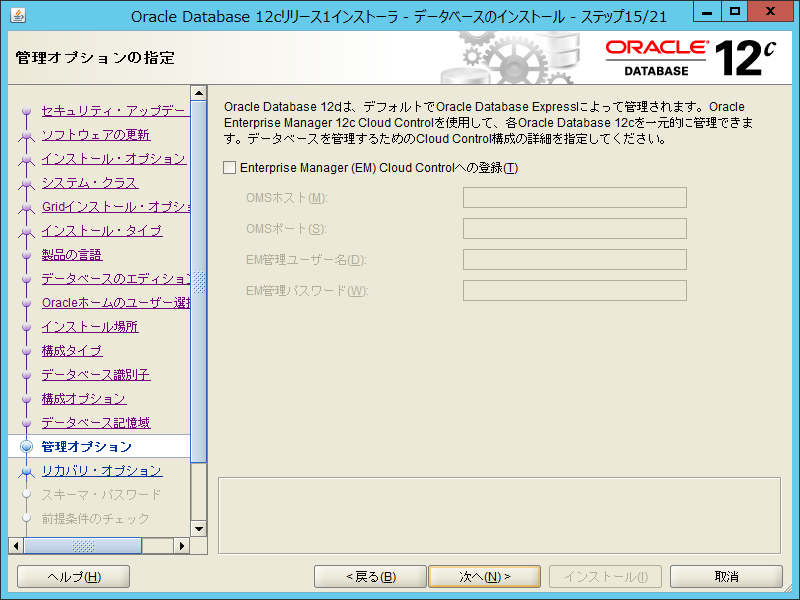Go to the インストール場所 step
This screenshot has width=800, height=600.
tap(89, 327)
